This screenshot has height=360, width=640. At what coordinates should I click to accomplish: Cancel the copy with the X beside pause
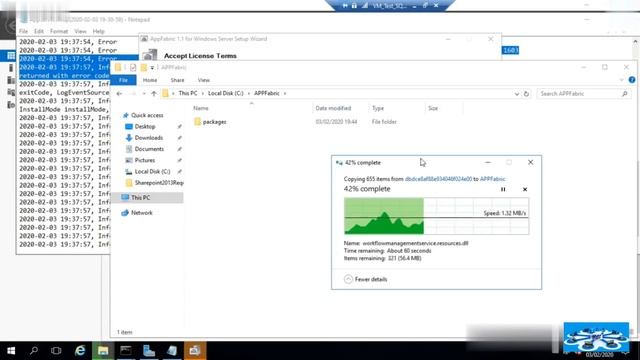point(525,189)
